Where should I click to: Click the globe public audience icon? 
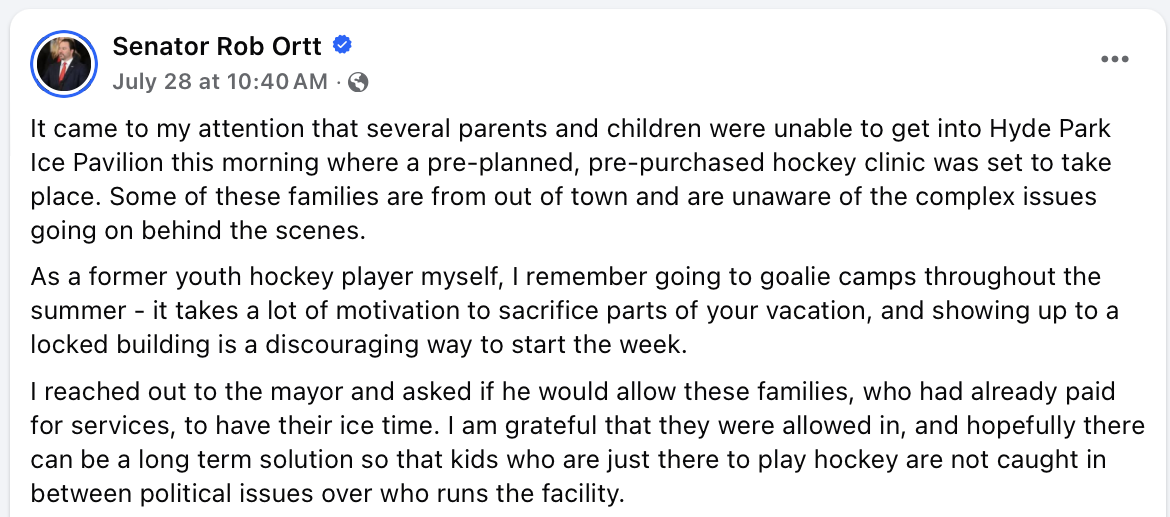358,82
